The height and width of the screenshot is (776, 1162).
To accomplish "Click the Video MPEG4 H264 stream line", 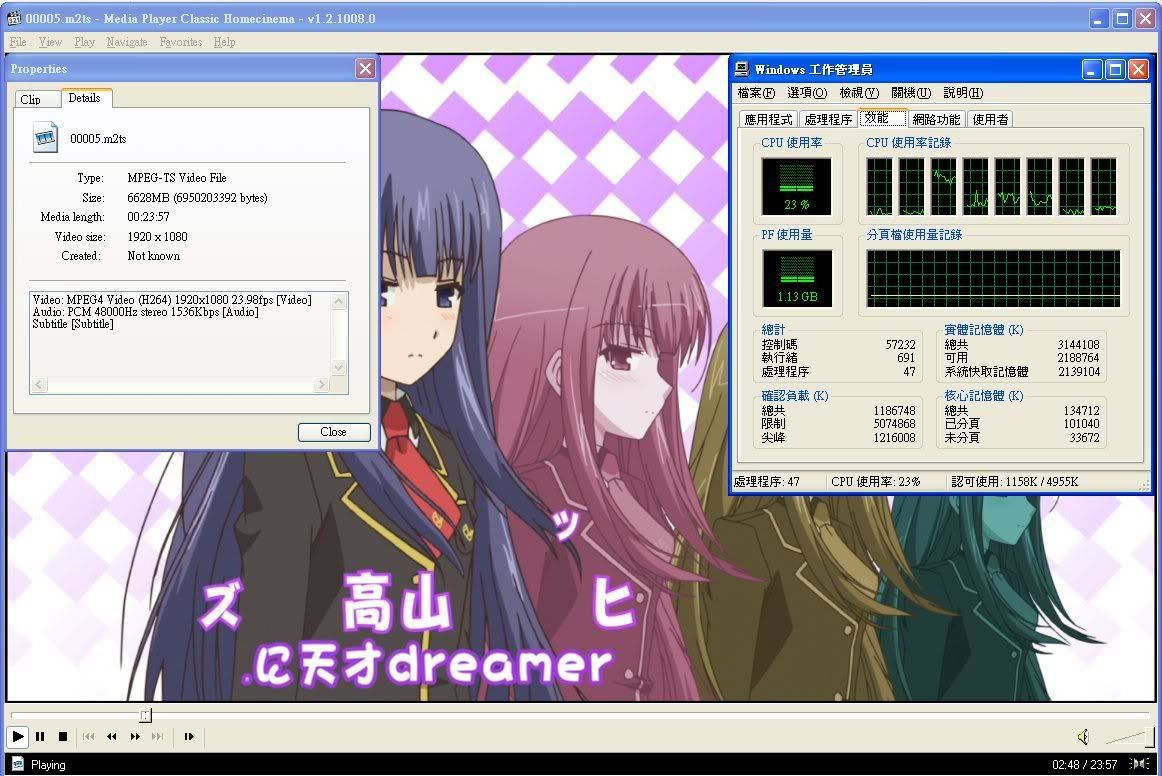I will (172, 300).
